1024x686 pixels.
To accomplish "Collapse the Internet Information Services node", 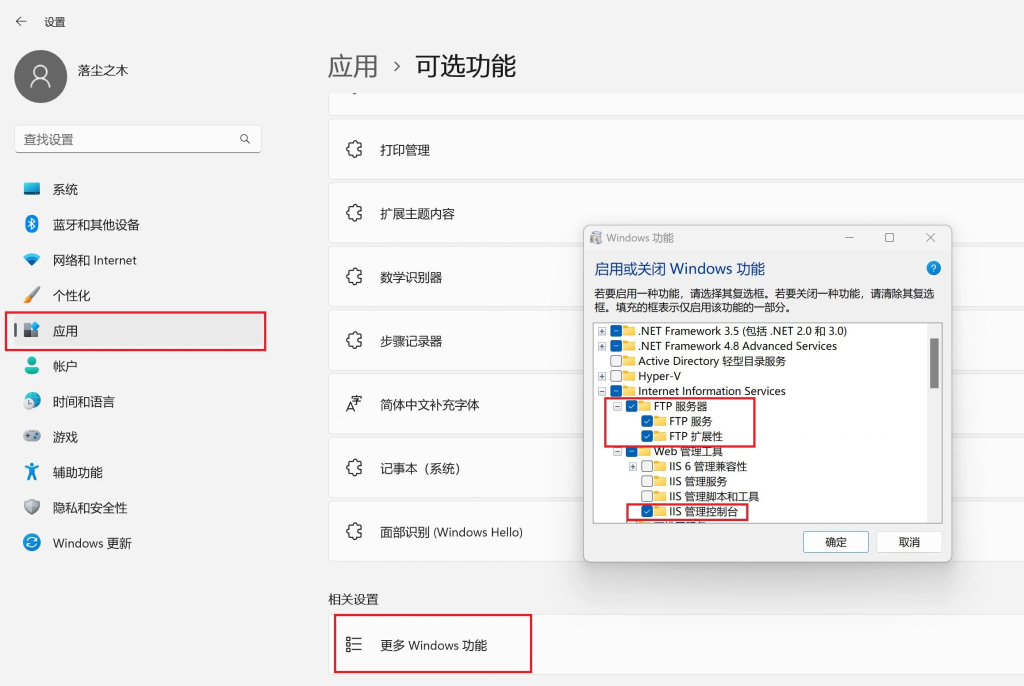I will (602, 391).
